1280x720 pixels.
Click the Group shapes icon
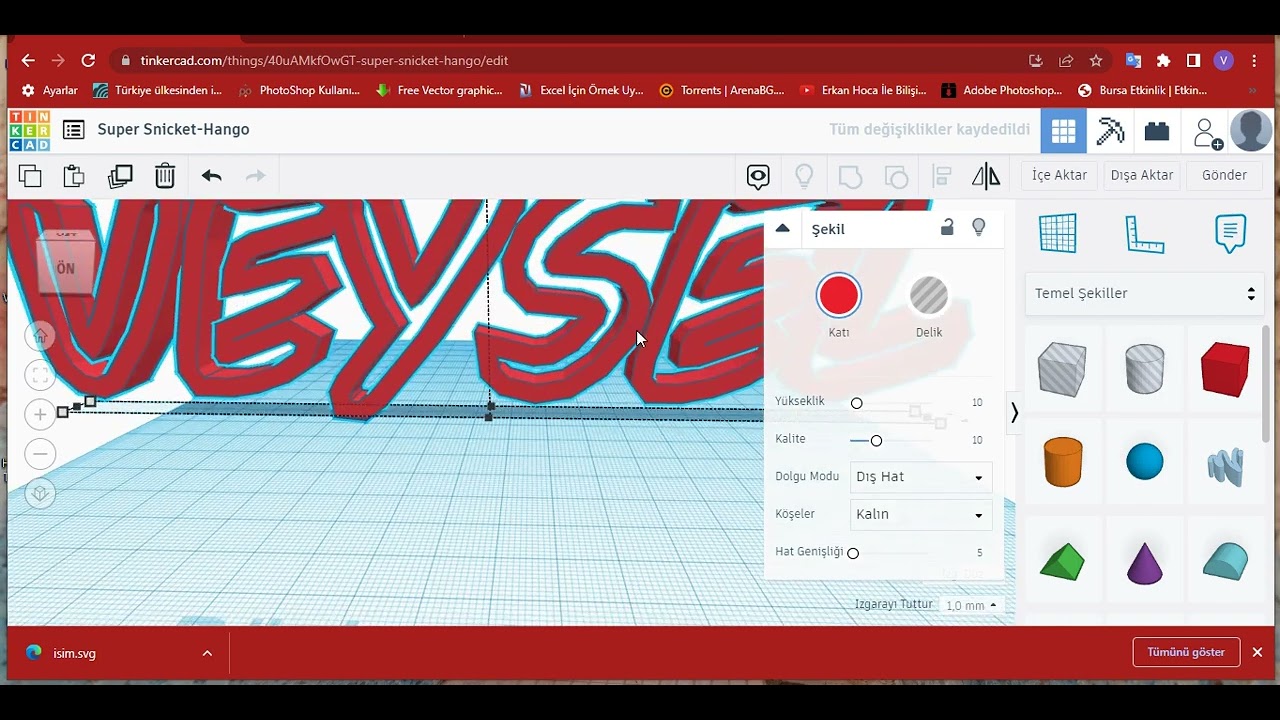[850, 177]
